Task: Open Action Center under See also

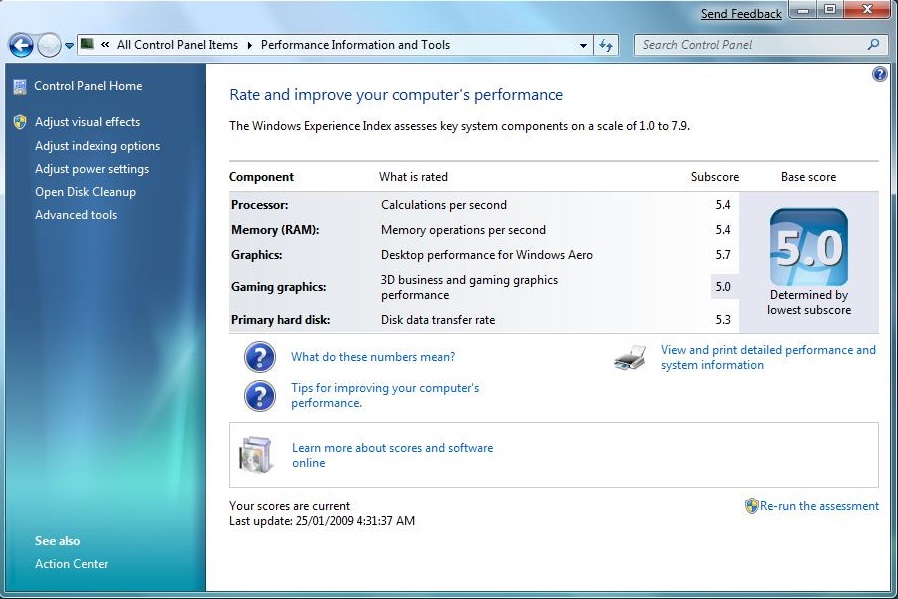Action: click(72, 564)
